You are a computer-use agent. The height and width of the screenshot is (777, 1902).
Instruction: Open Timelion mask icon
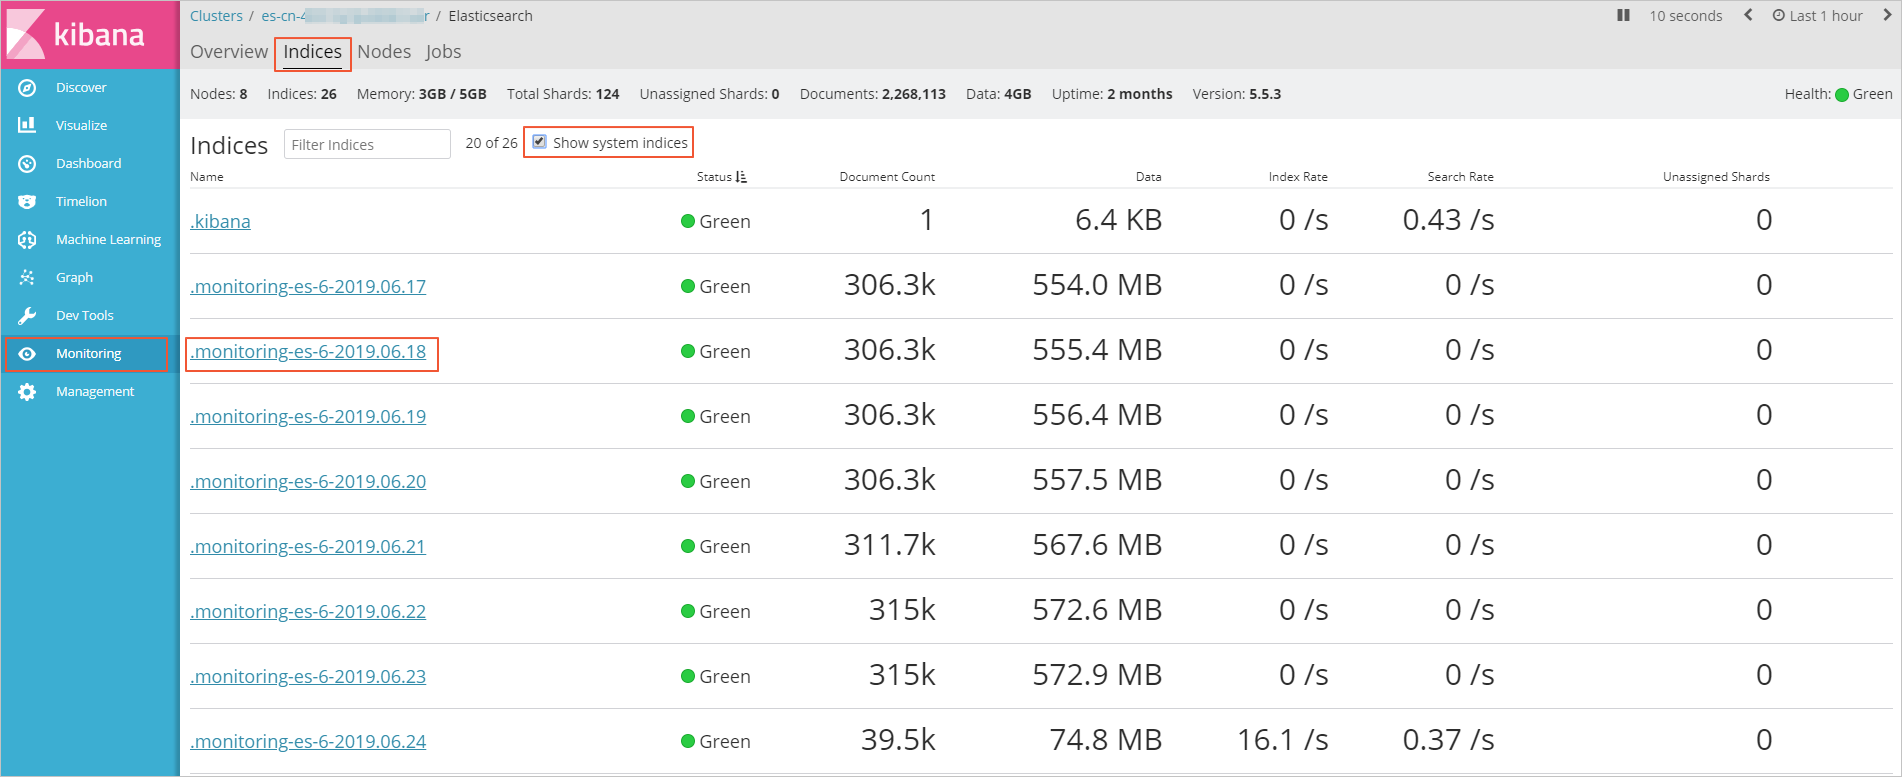[27, 201]
